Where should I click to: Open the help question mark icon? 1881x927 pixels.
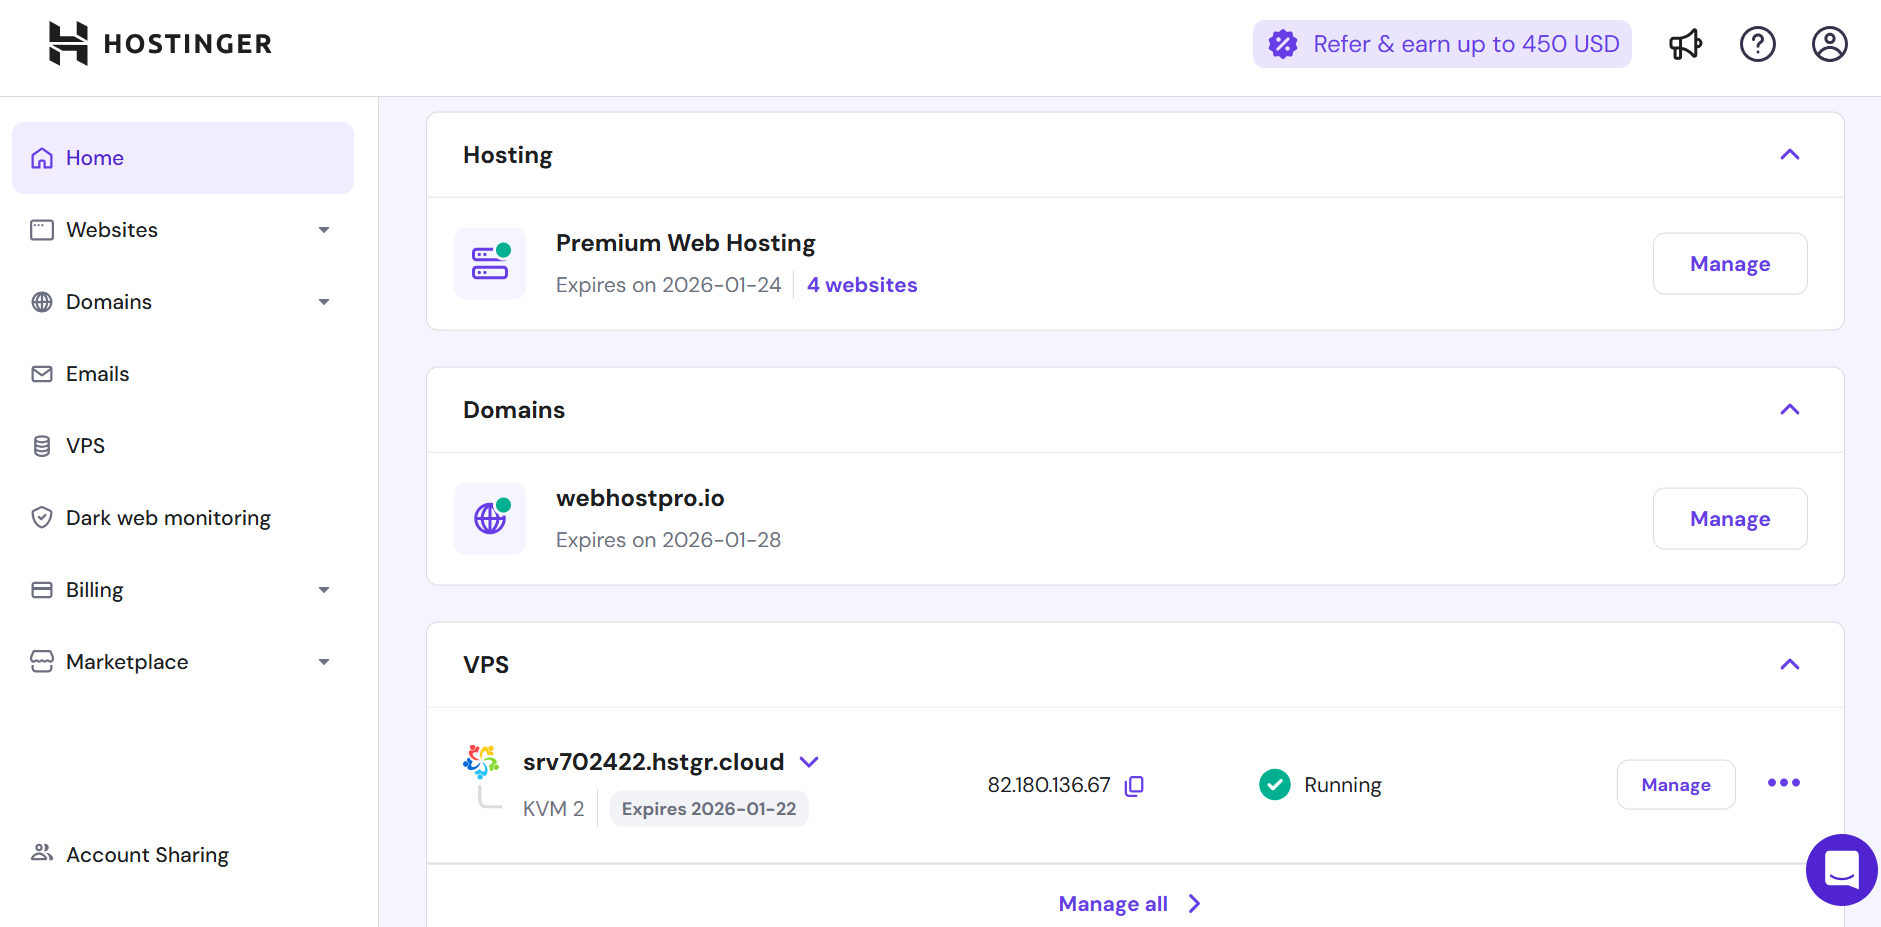[1757, 44]
